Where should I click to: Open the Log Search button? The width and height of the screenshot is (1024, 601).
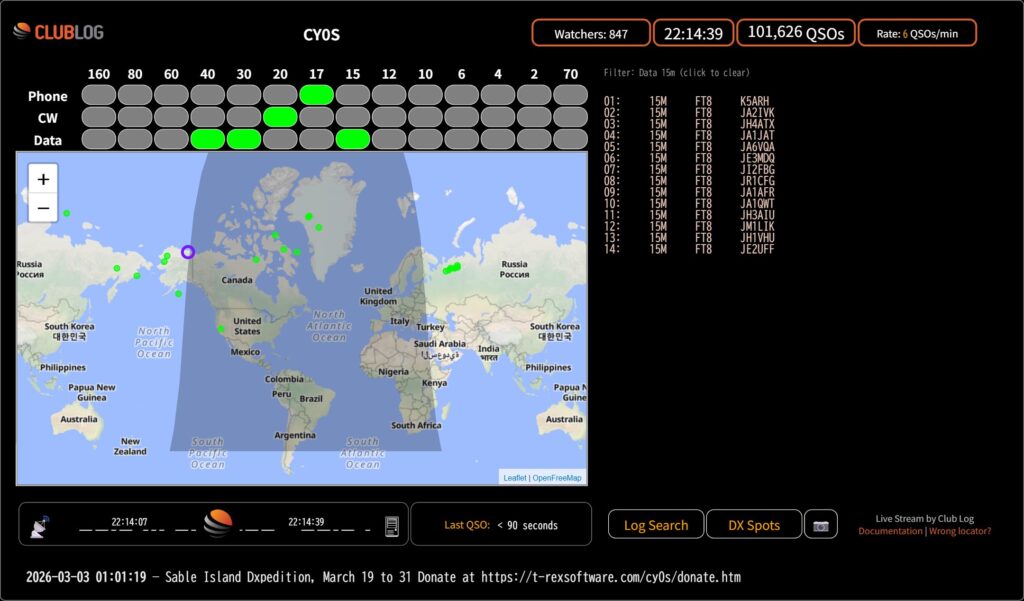tap(656, 525)
